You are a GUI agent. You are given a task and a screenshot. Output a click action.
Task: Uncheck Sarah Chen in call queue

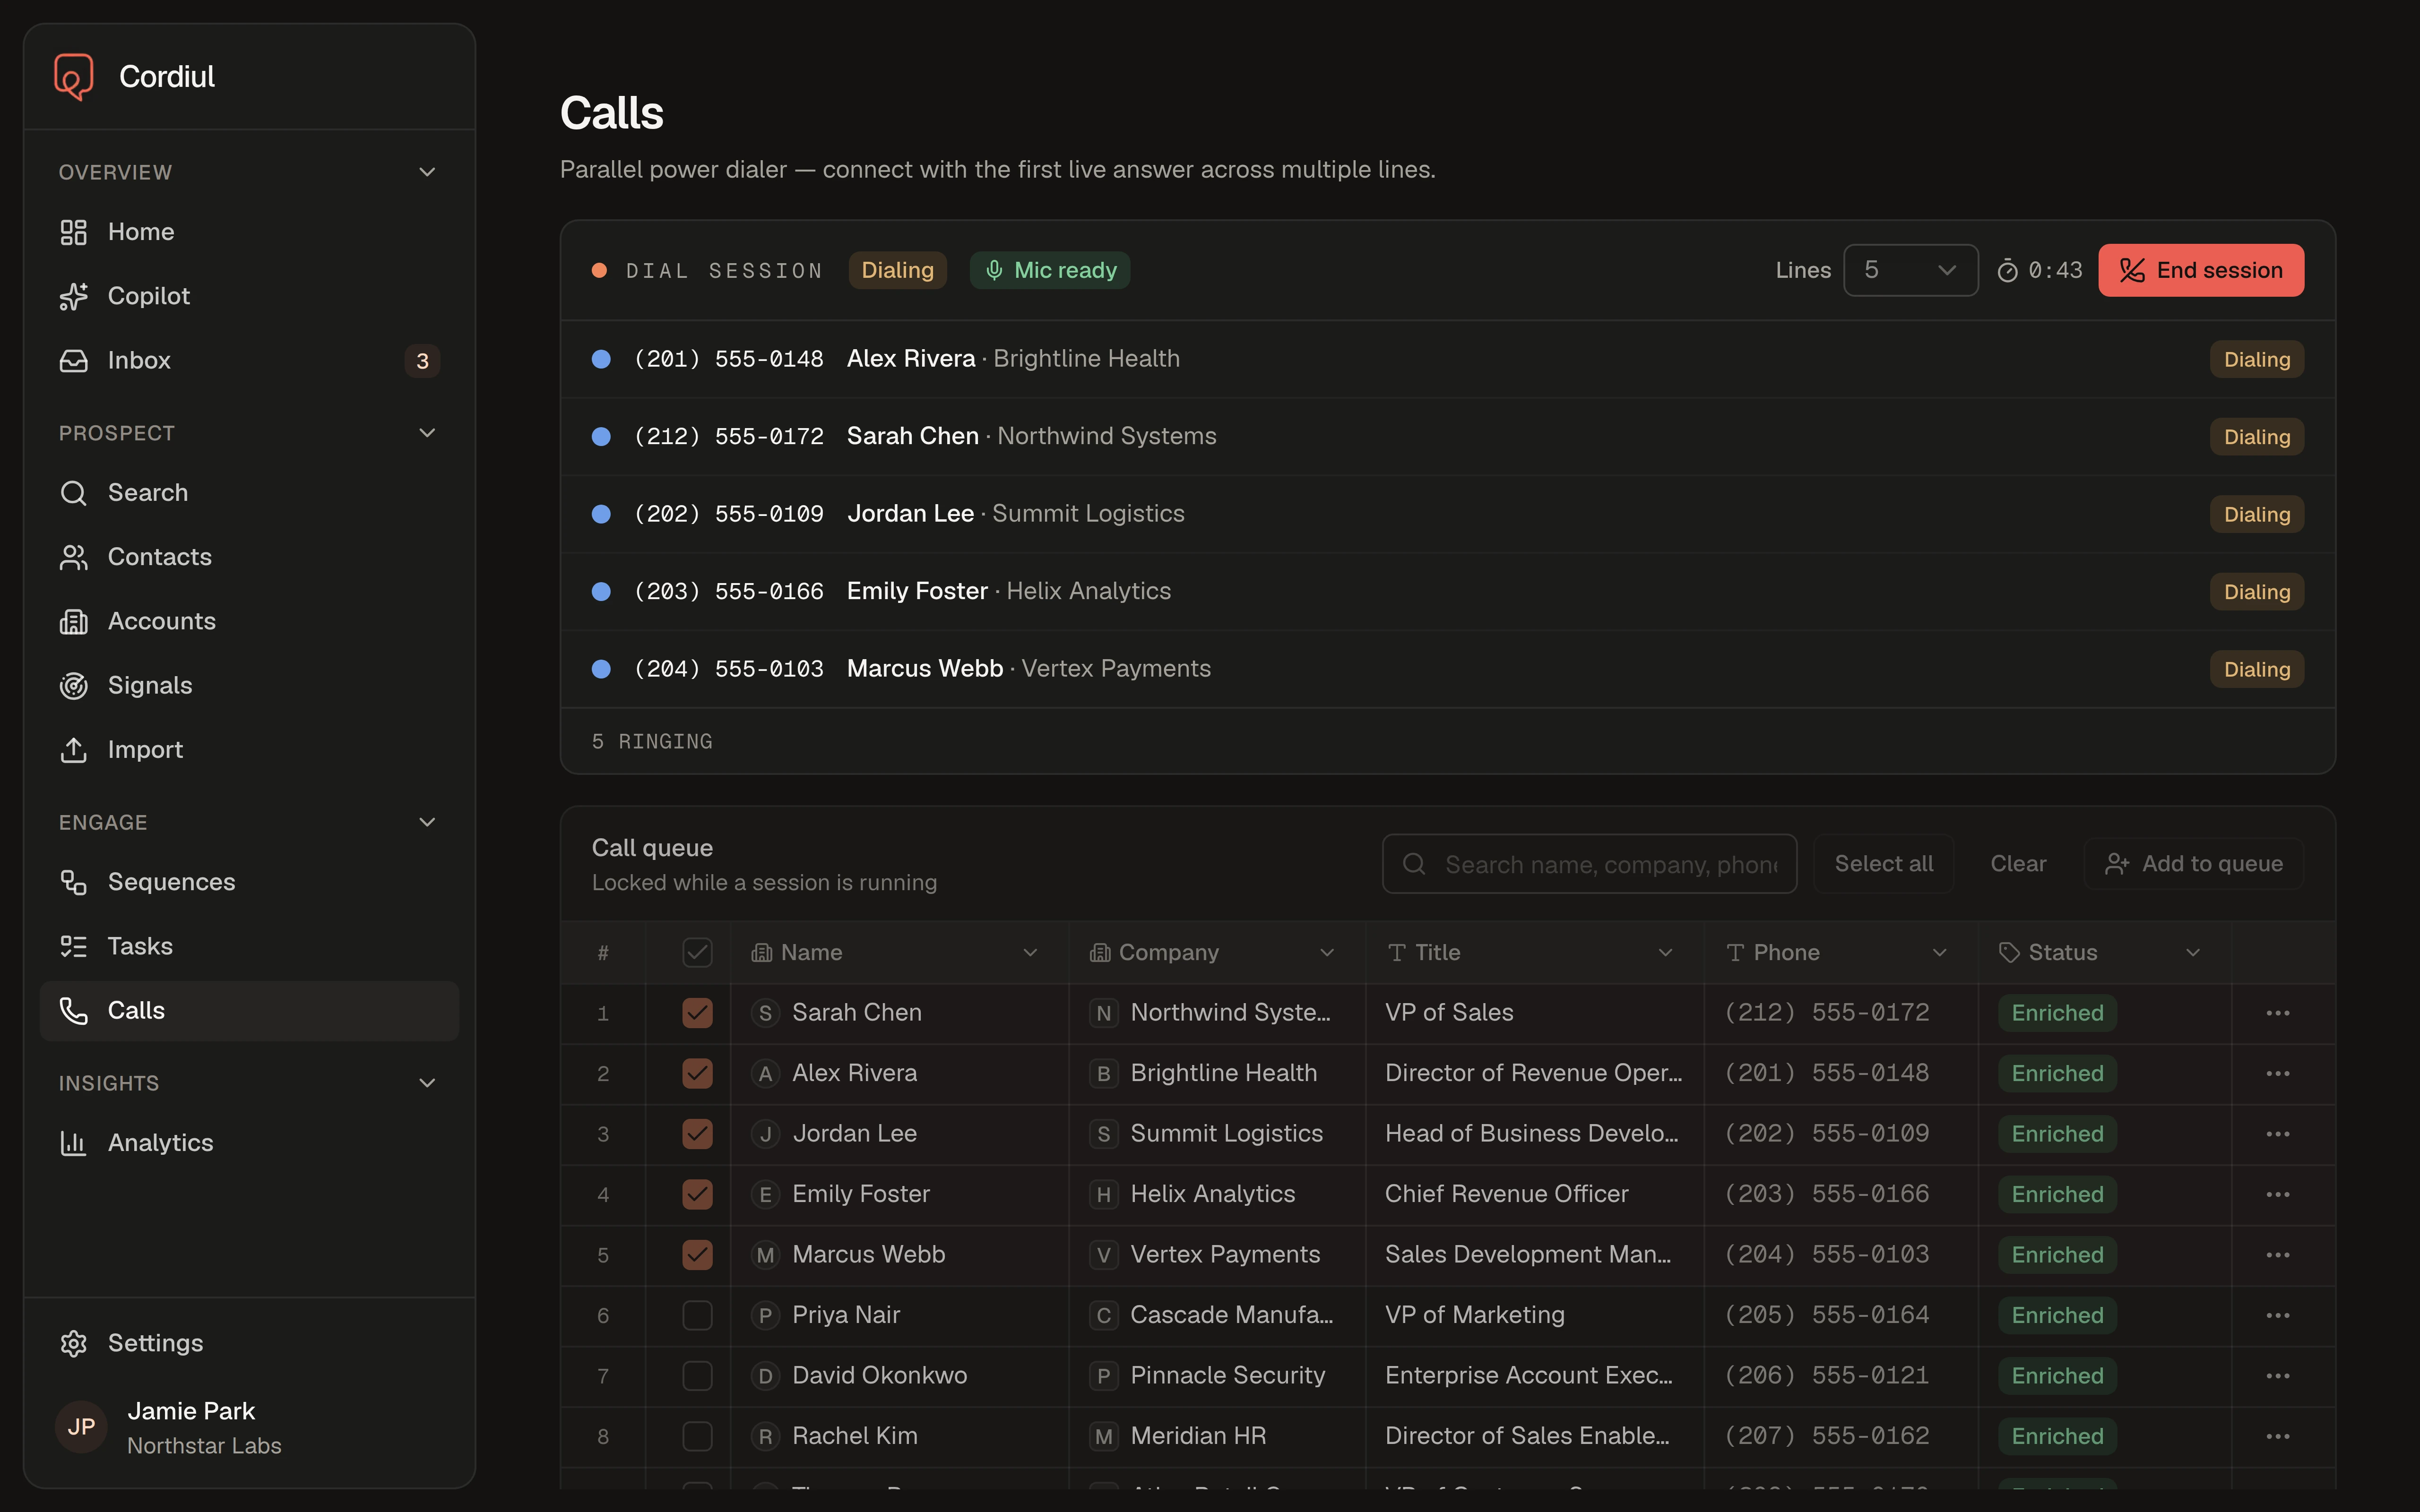pos(697,1013)
